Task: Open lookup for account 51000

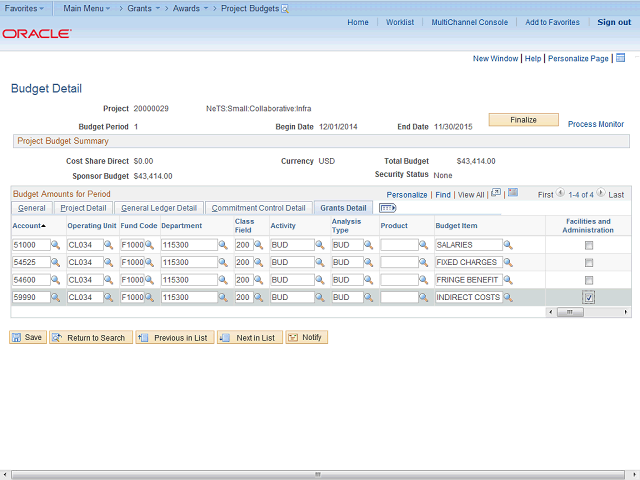Action: pos(56,245)
